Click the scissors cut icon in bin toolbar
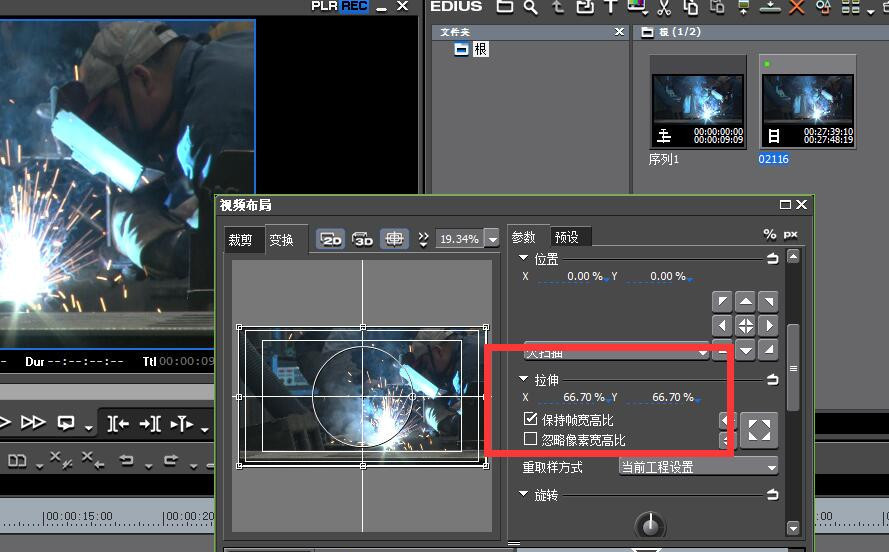 [663, 7]
